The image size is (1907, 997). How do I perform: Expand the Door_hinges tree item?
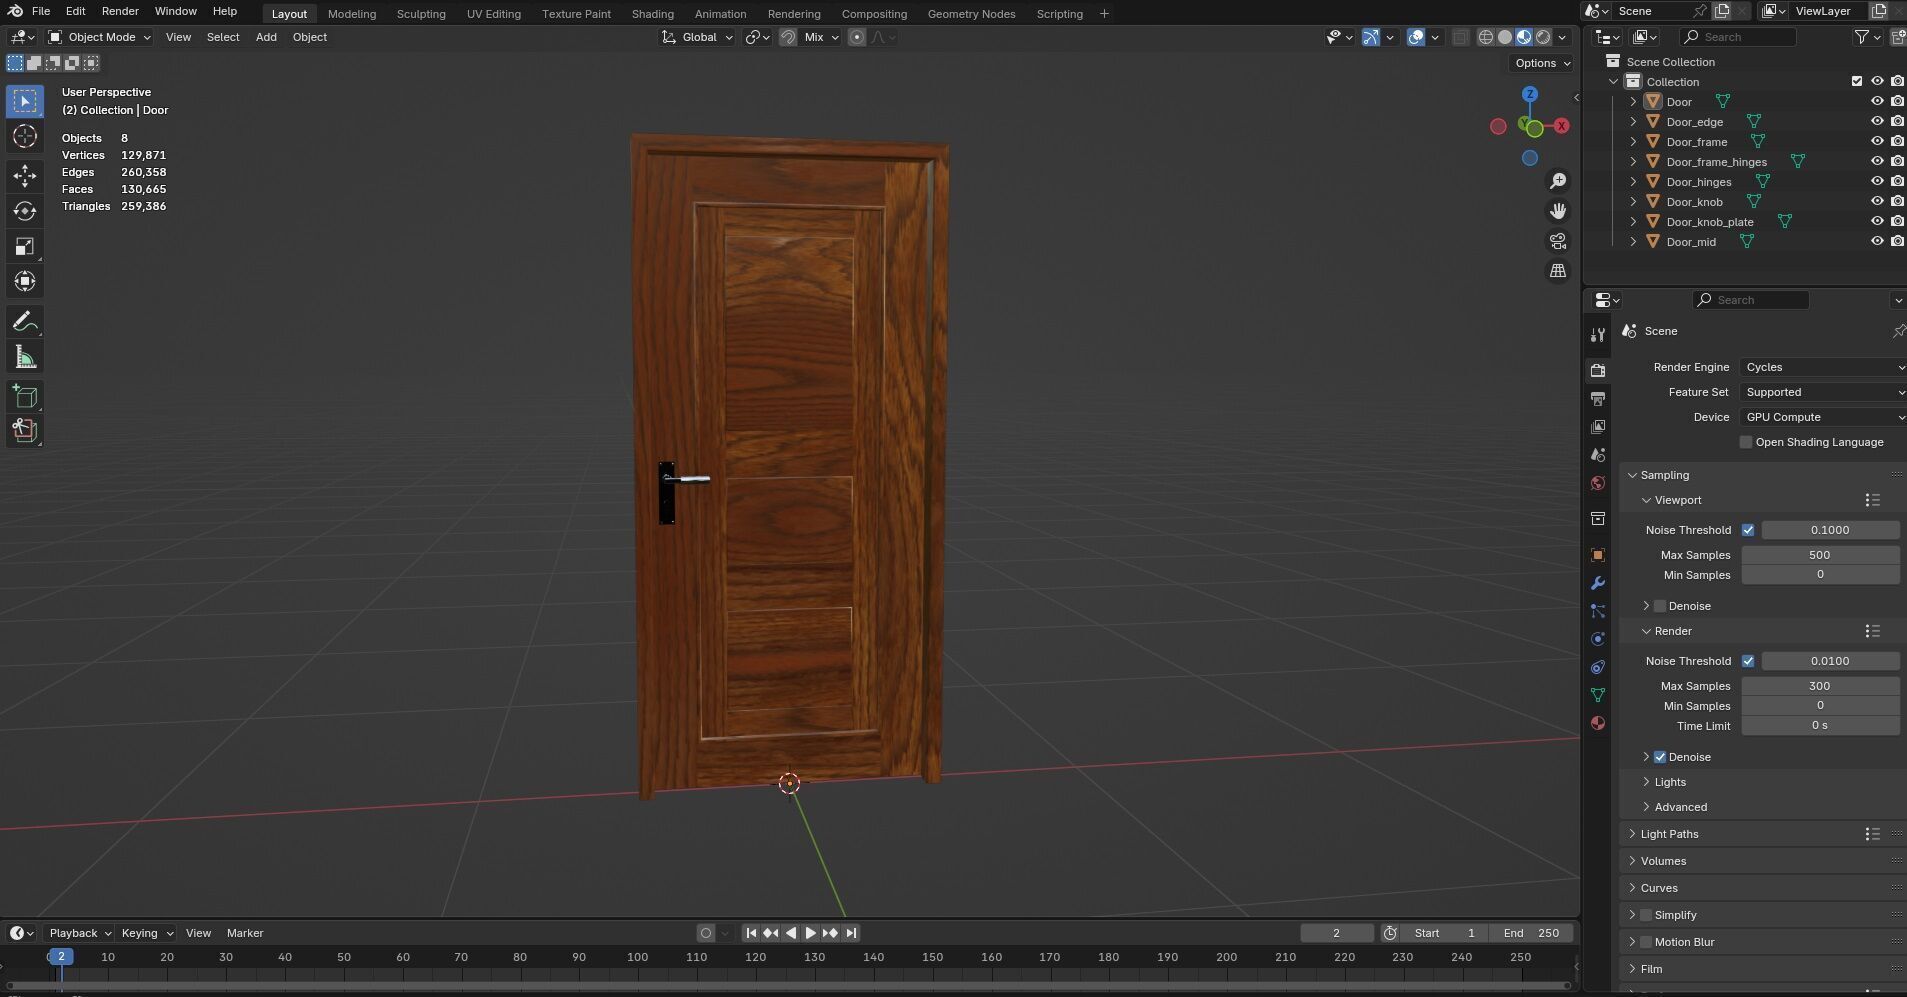pos(1633,181)
